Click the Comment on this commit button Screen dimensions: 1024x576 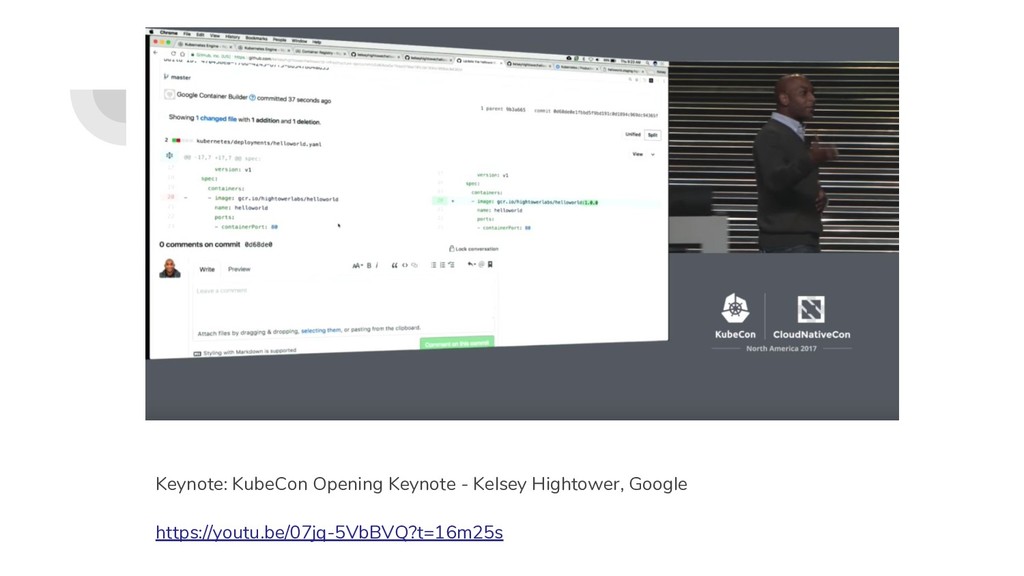click(x=456, y=344)
